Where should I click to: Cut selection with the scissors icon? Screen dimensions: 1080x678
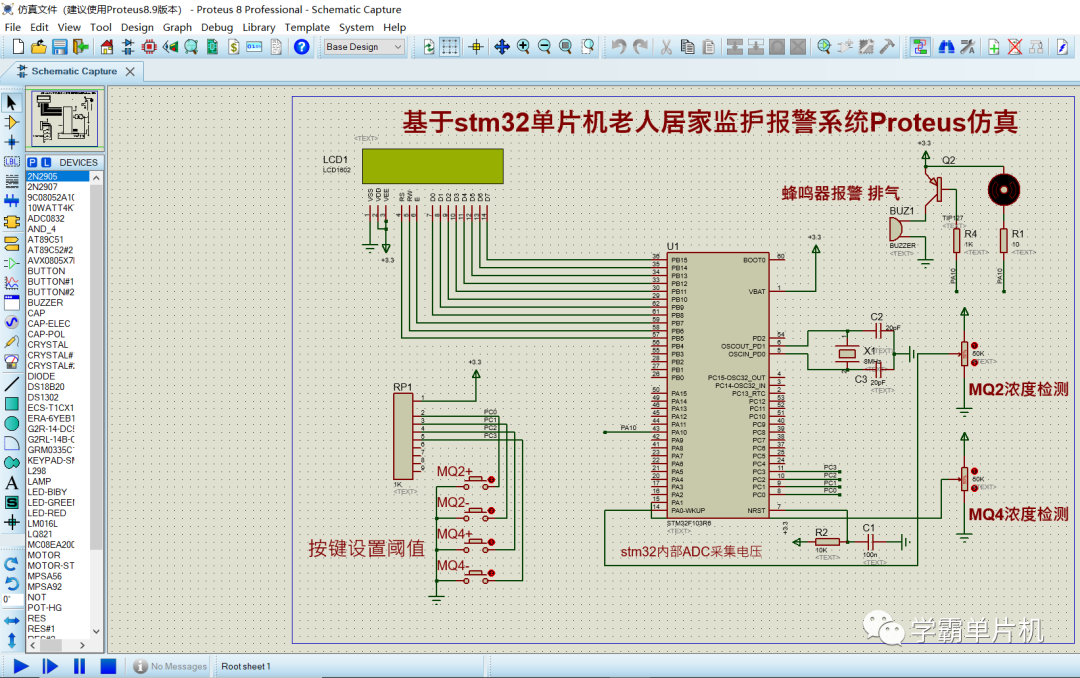pyautogui.click(x=666, y=47)
